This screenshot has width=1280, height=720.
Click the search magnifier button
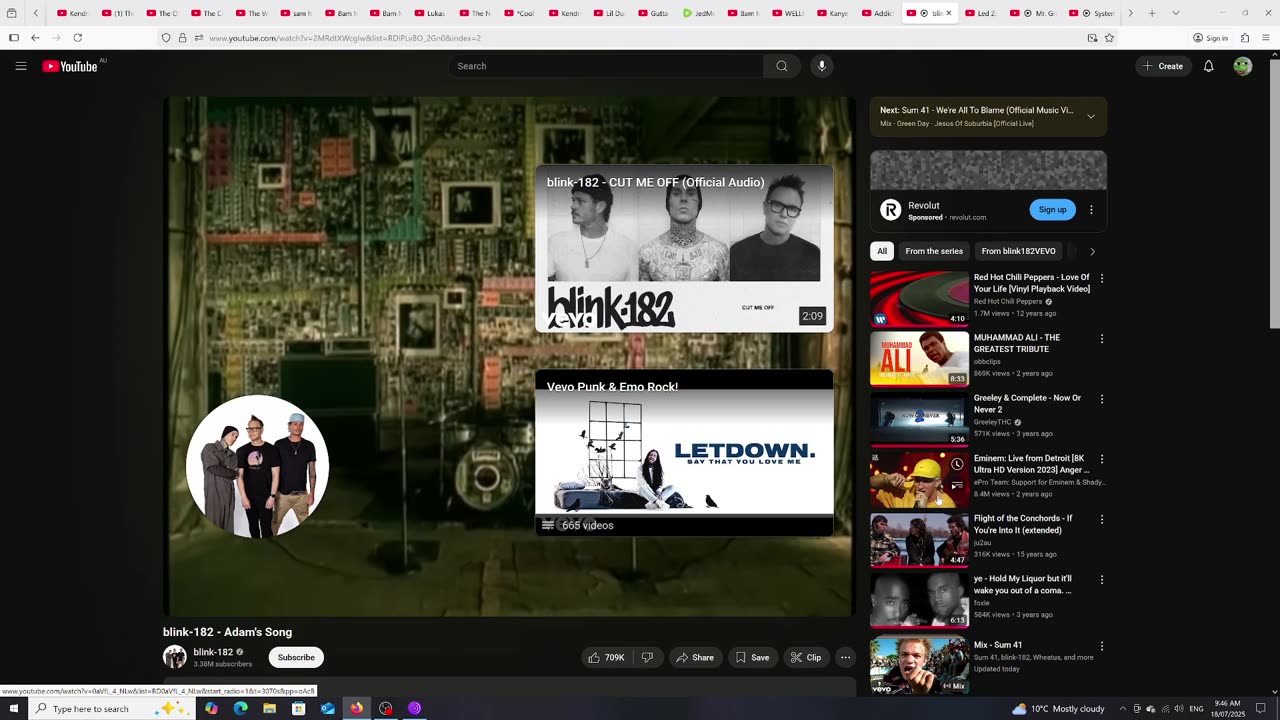click(x=782, y=66)
